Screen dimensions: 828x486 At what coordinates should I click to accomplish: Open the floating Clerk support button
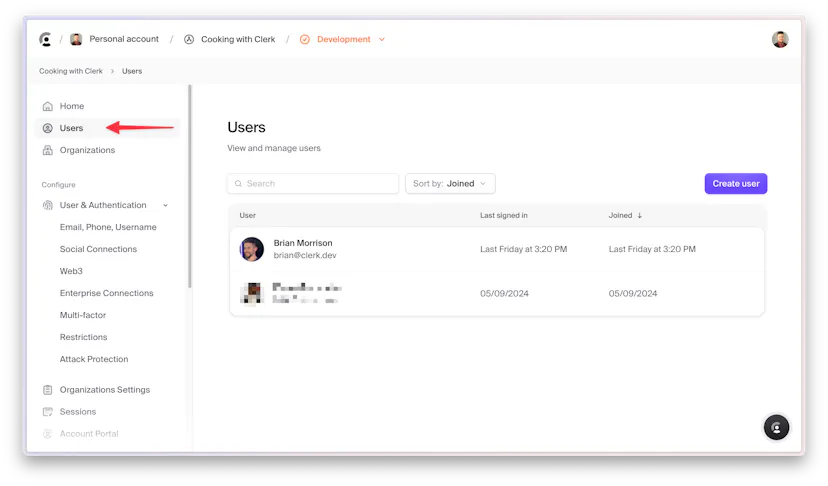[776, 427]
